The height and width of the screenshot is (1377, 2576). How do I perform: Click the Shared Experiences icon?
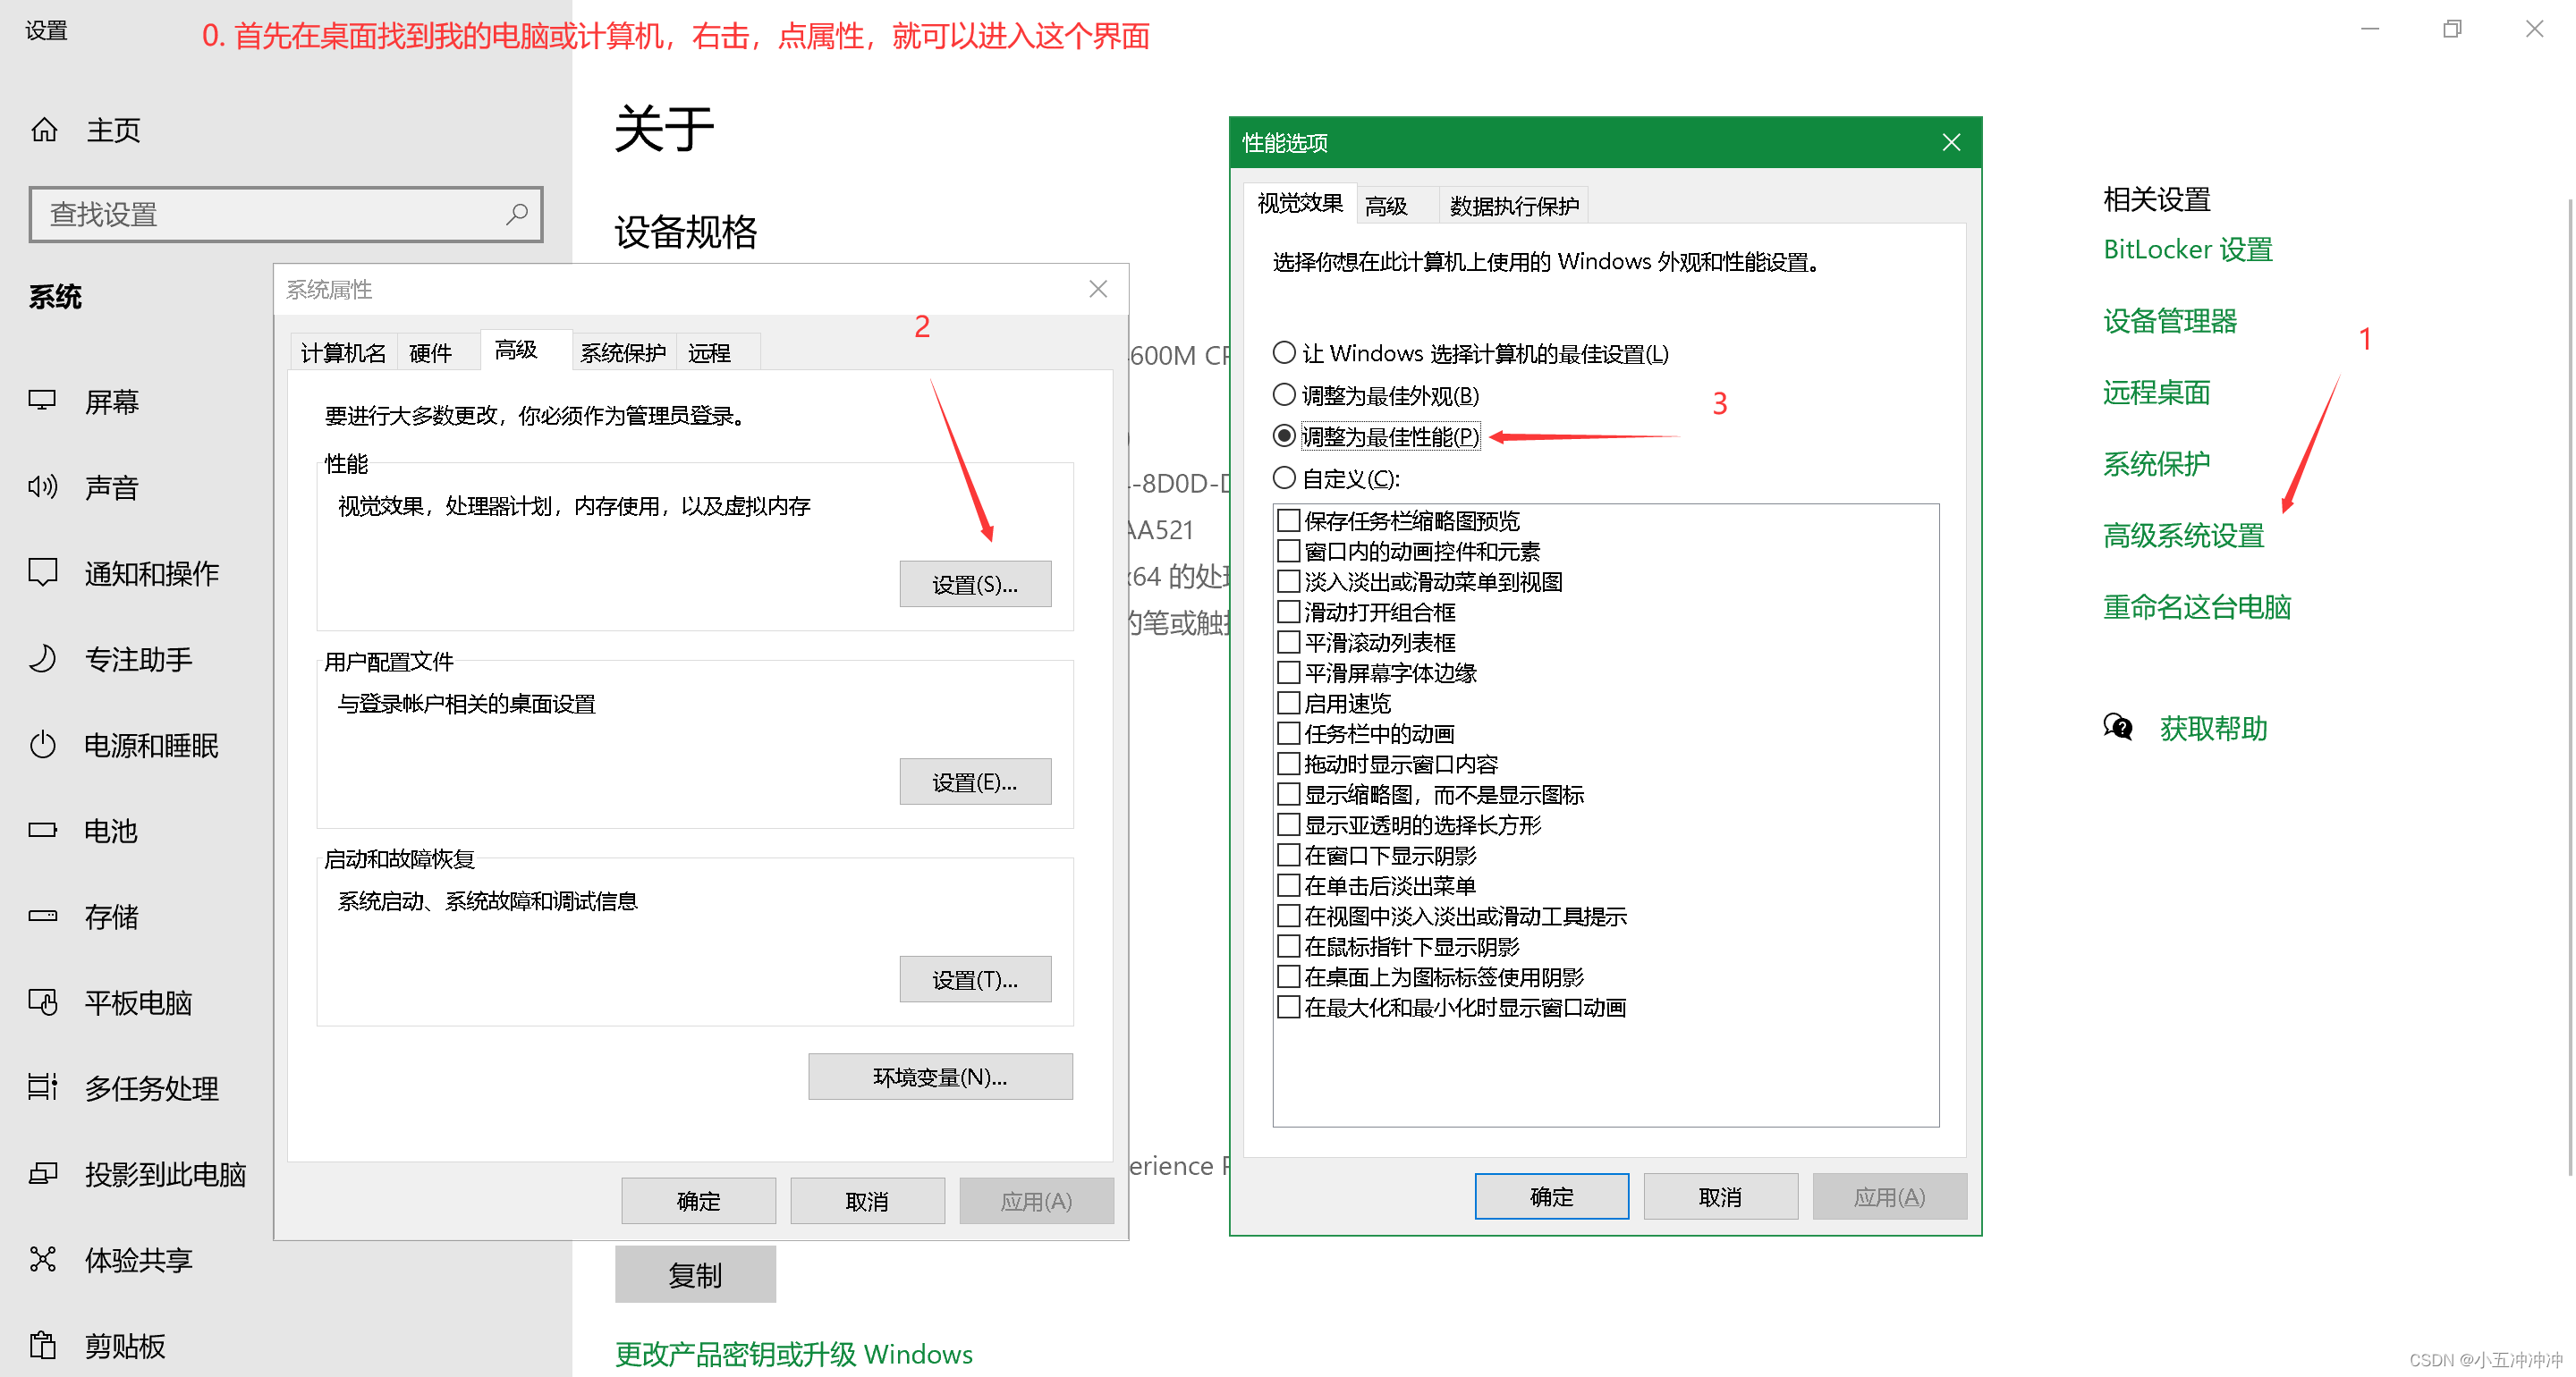[42, 1259]
